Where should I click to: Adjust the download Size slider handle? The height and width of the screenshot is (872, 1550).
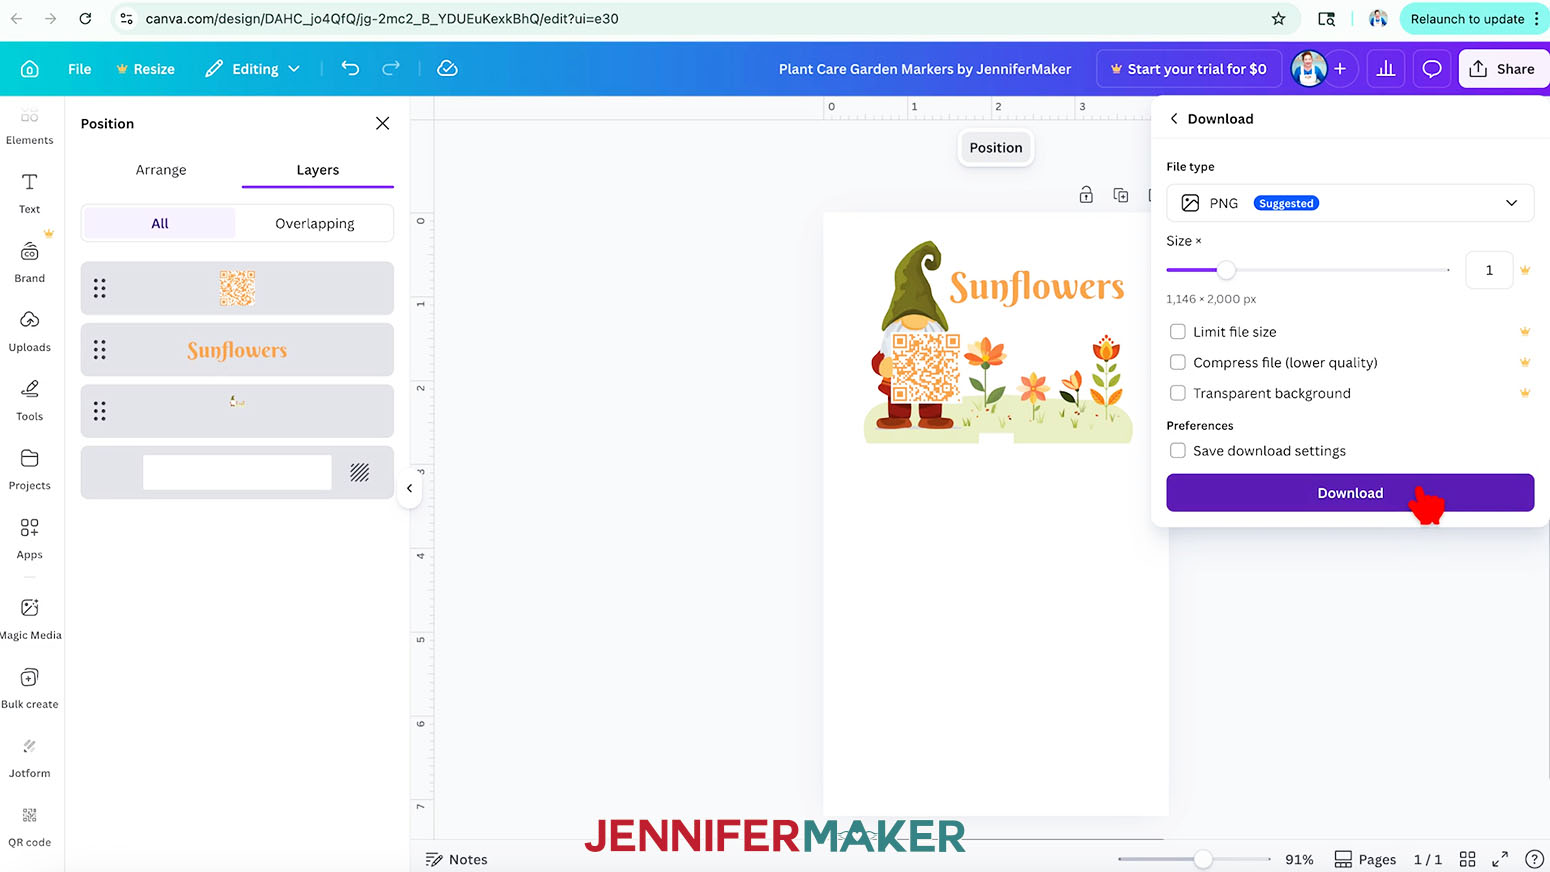click(1226, 270)
